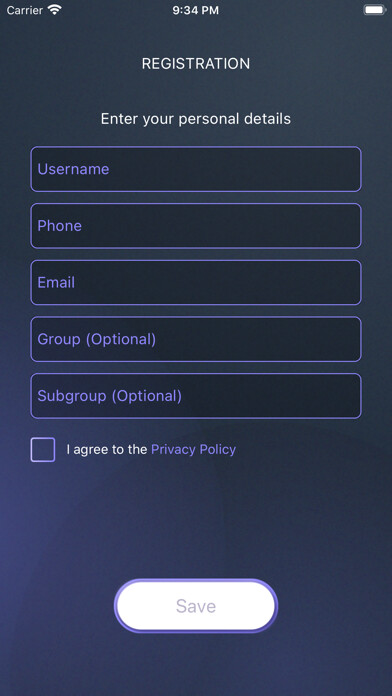Focus the Group (Optional) field
Screen dimensions: 392x696
point(196,339)
